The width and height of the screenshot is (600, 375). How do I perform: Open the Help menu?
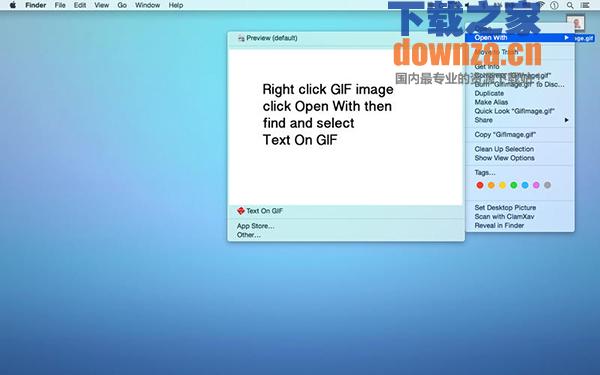click(x=176, y=5)
